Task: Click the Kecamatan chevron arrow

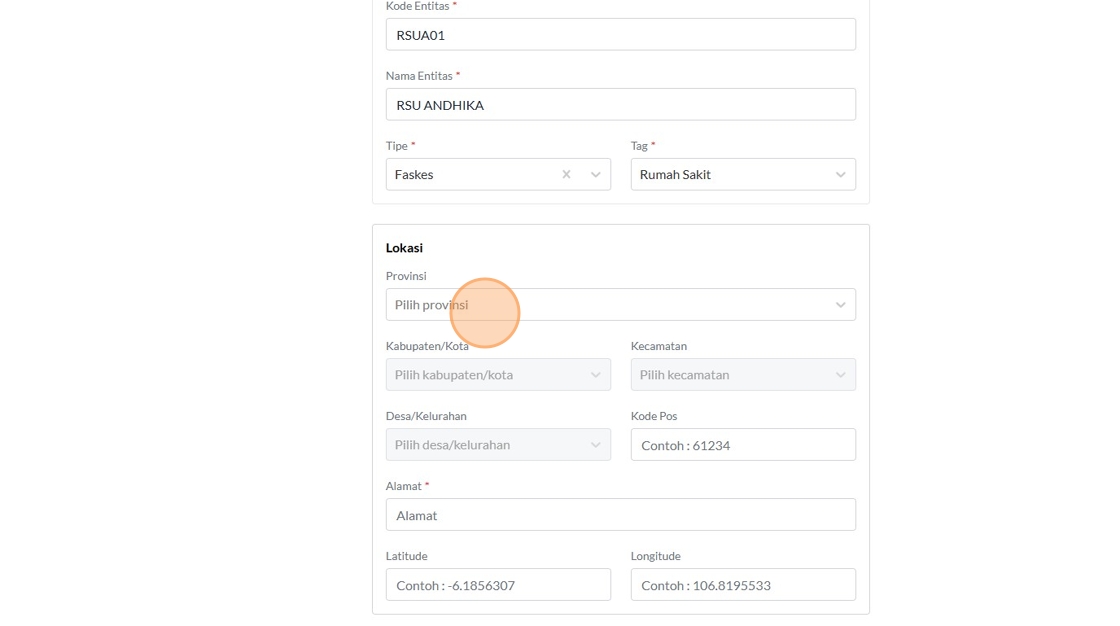Action: (840, 375)
